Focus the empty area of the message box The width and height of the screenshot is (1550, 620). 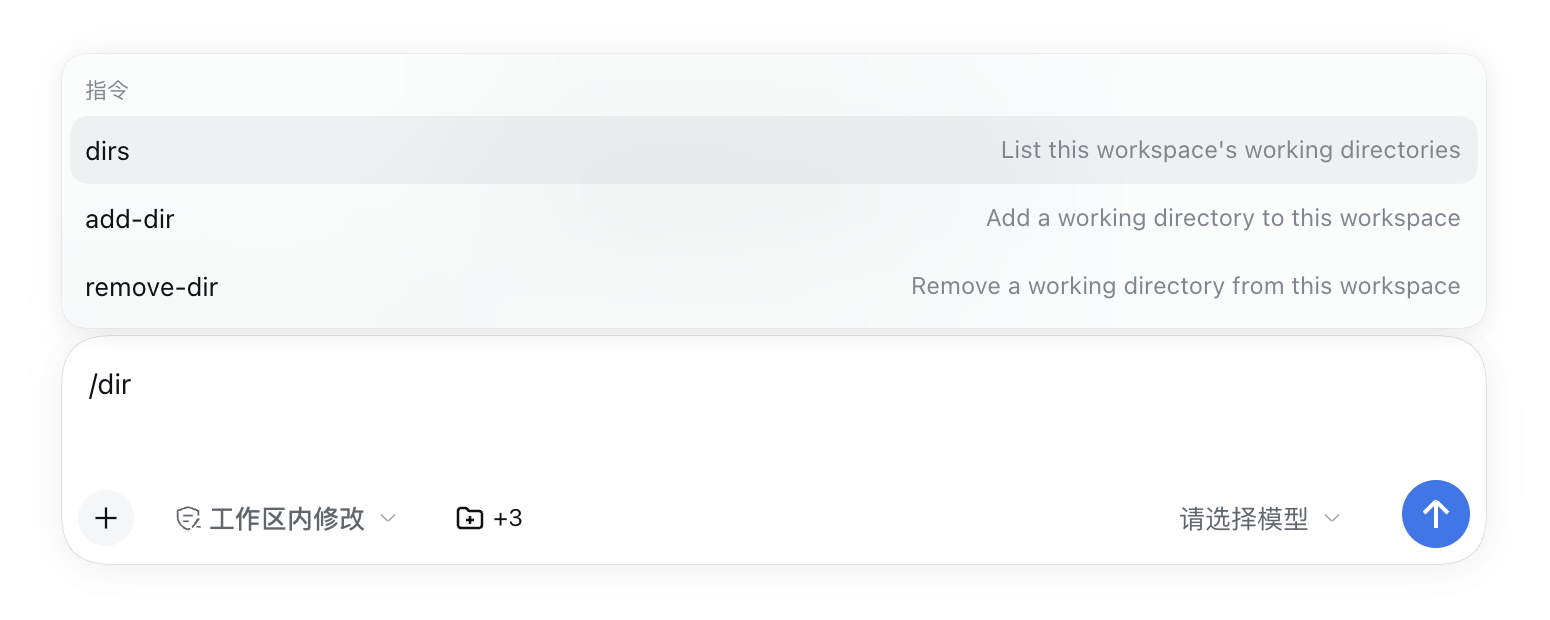click(774, 430)
